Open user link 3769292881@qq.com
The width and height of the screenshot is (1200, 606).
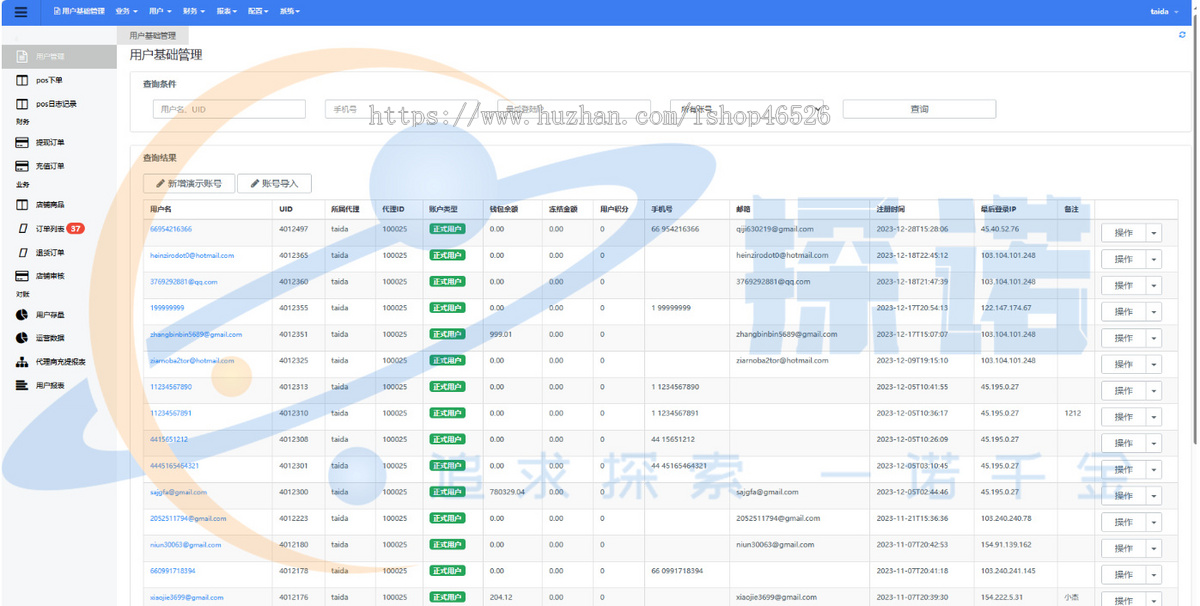(x=184, y=282)
